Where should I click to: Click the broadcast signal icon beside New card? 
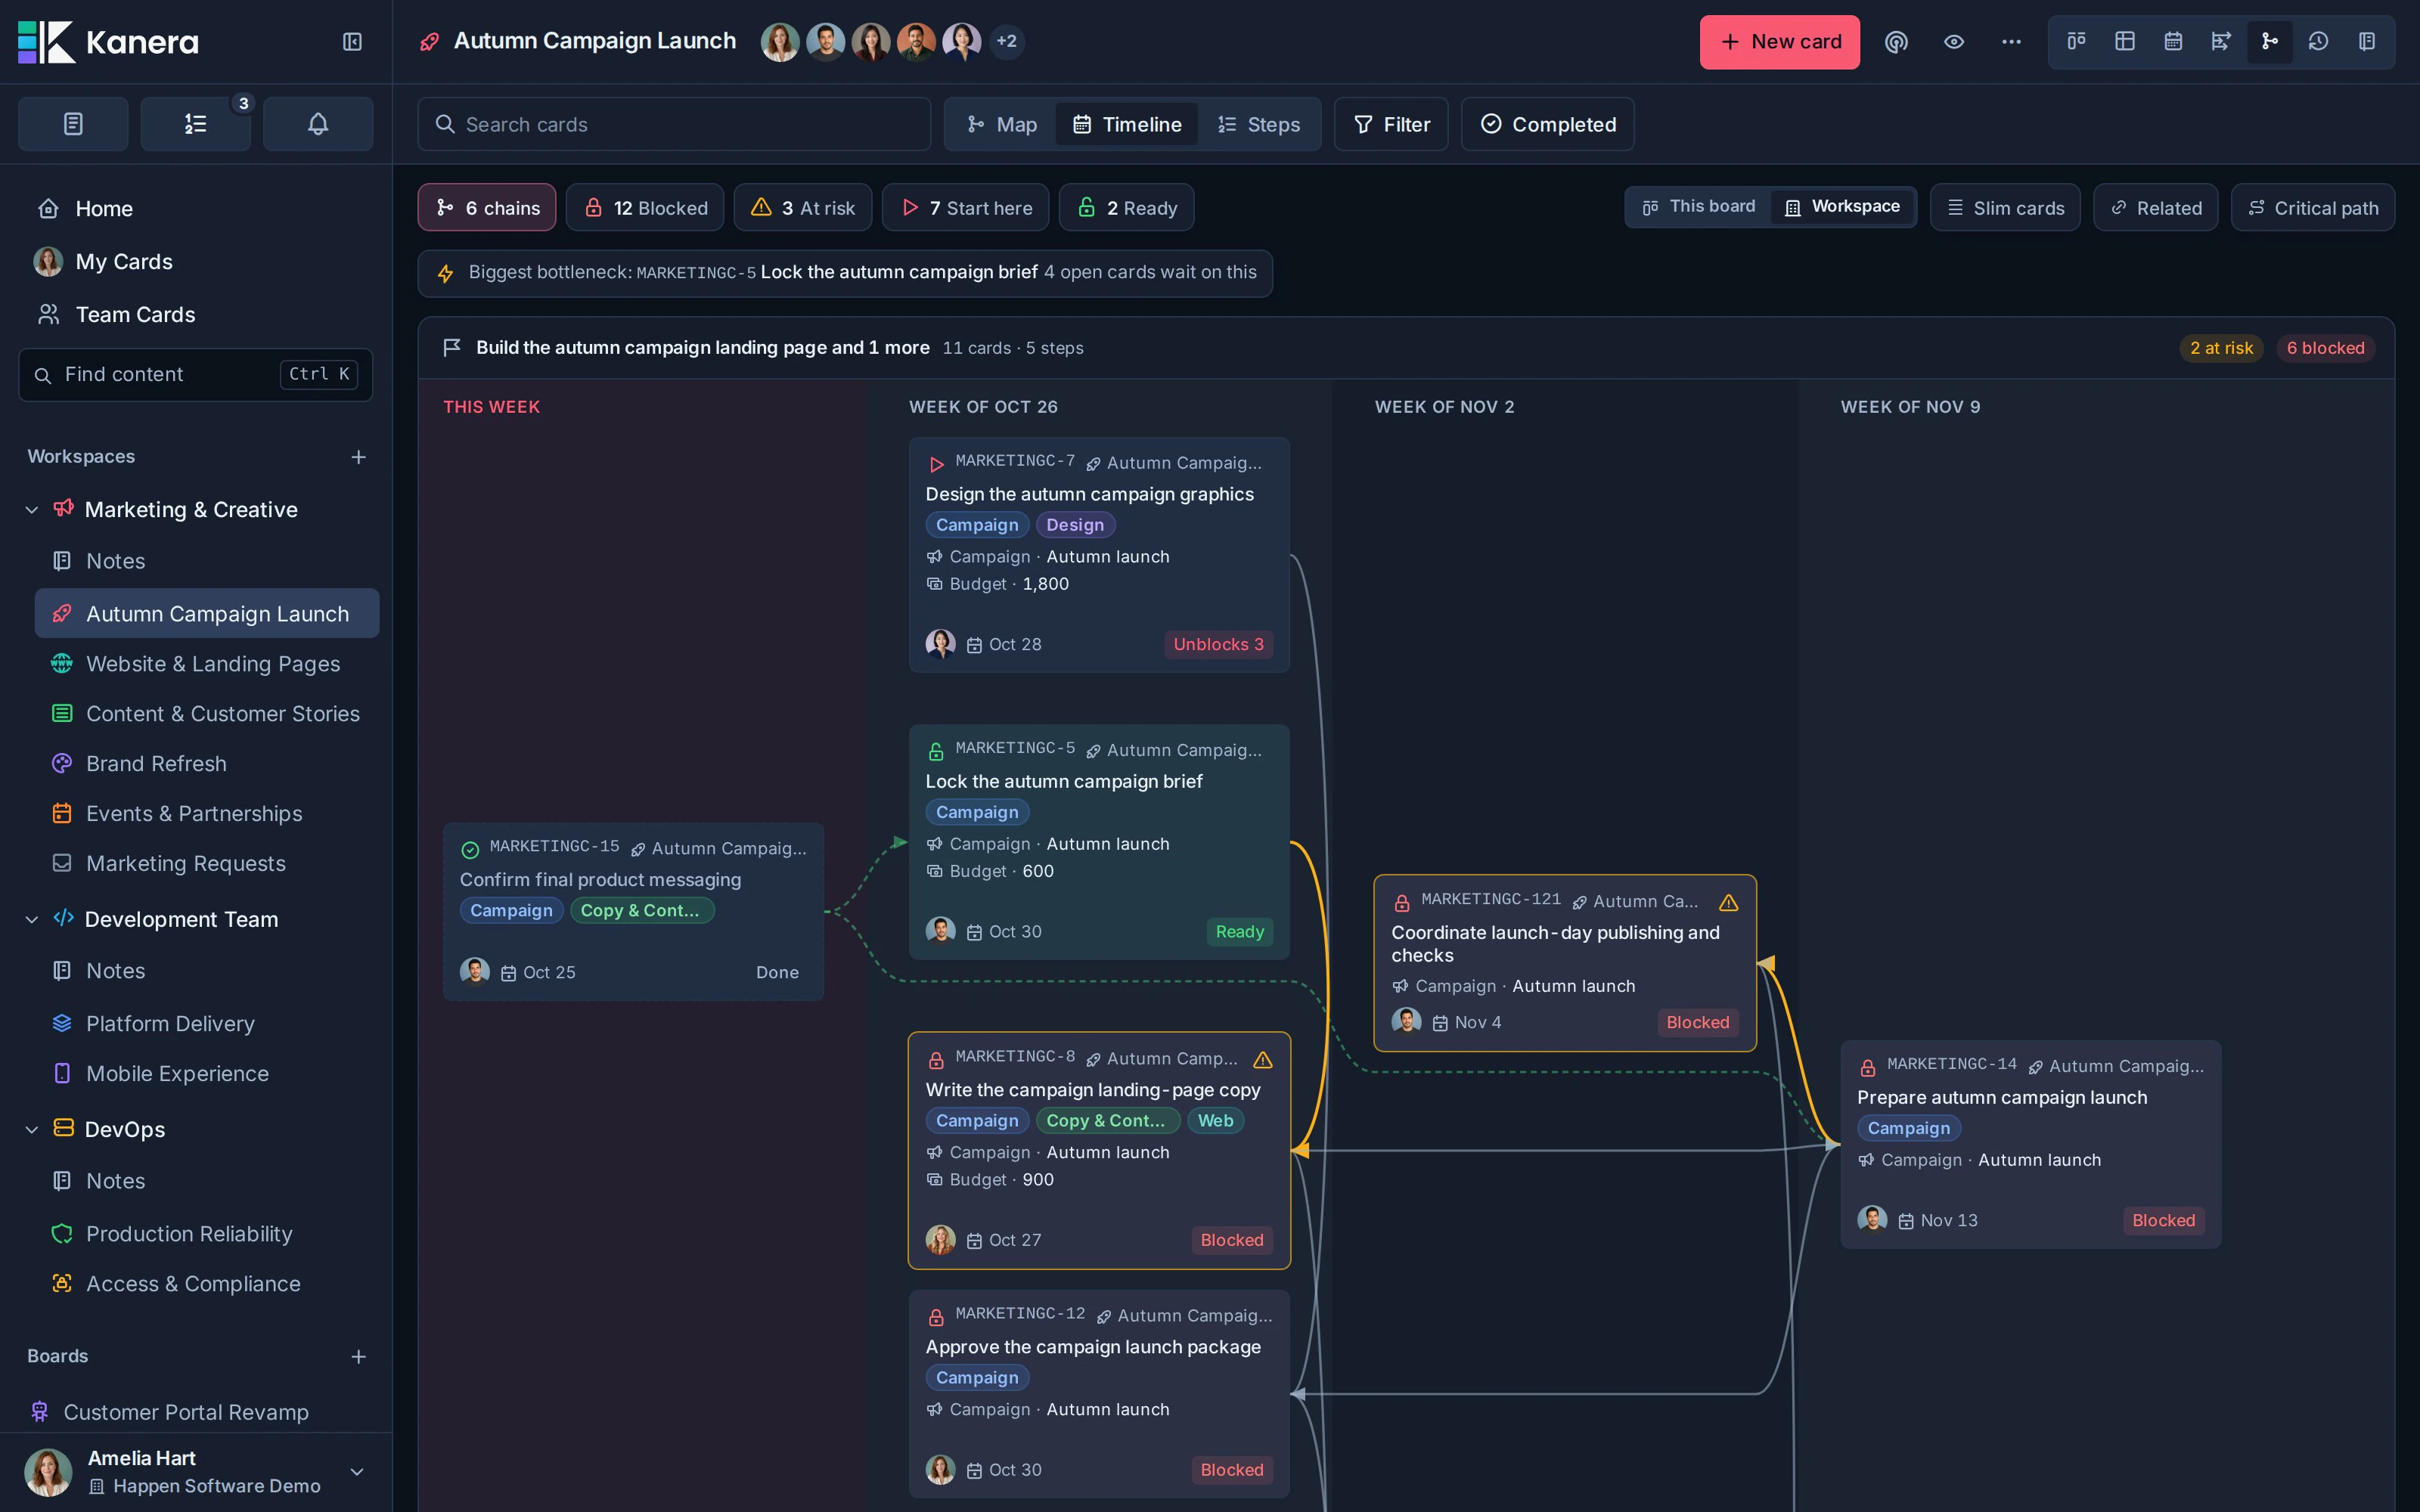1896,42
